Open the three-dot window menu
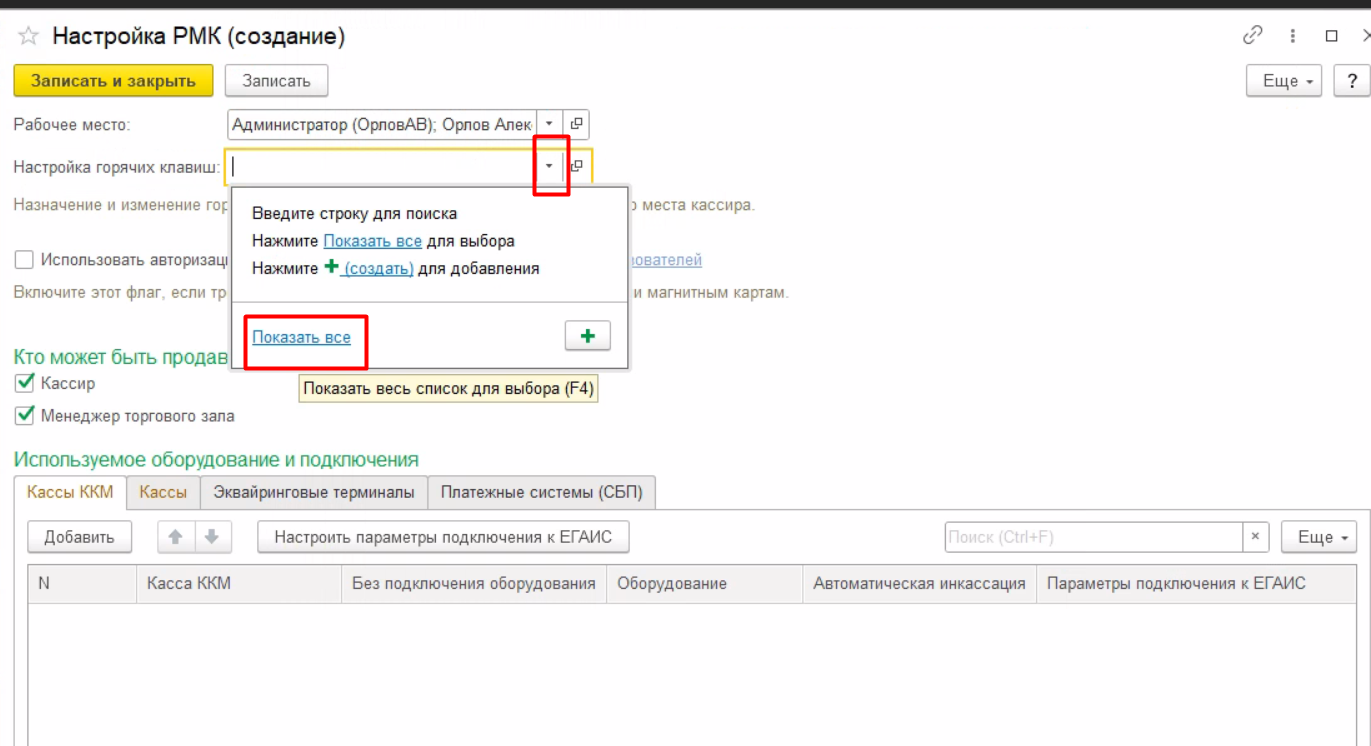The image size is (1371, 746). pyautogui.click(x=1293, y=36)
